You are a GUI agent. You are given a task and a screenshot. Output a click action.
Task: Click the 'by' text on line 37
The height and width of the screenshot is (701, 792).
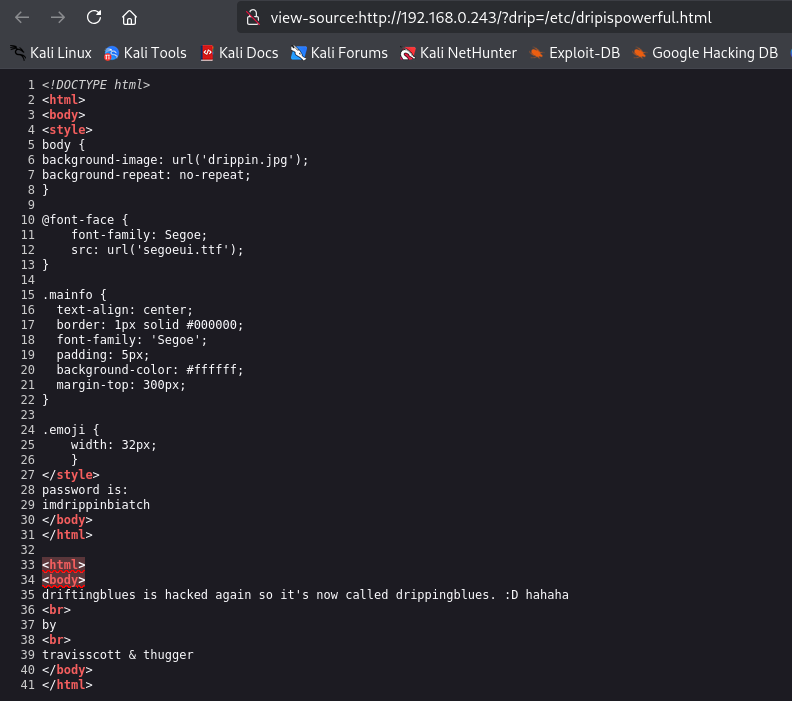[x=49, y=625]
